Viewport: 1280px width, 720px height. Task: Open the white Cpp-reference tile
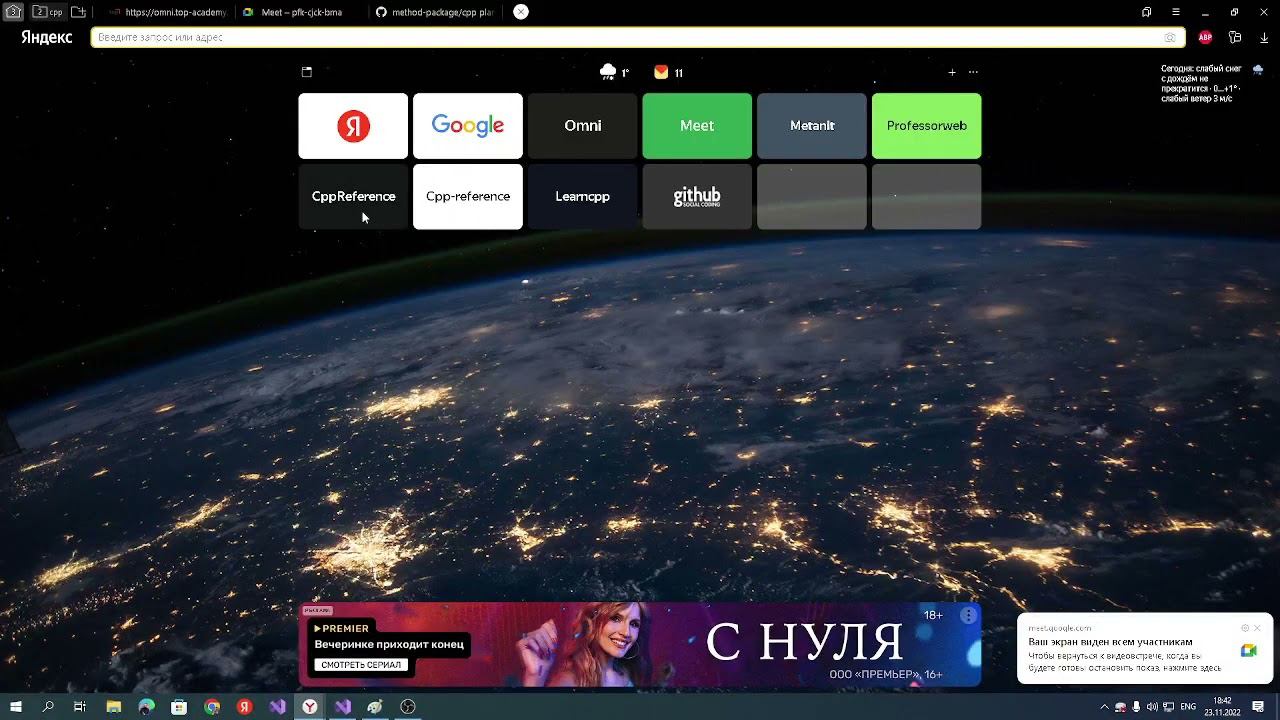pyautogui.click(x=468, y=197)
